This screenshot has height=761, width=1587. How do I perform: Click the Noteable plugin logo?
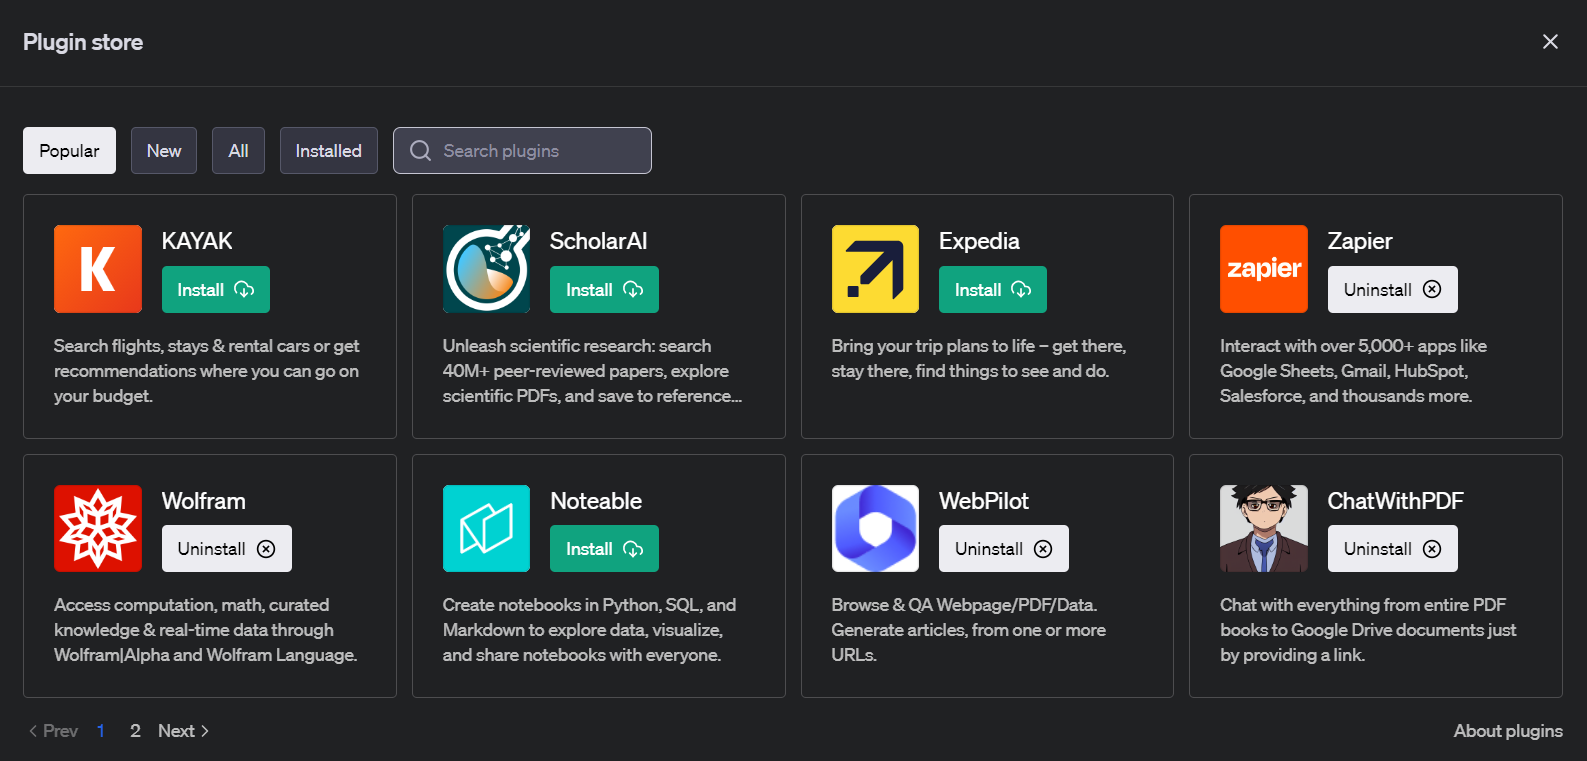(x=487, y=528)
